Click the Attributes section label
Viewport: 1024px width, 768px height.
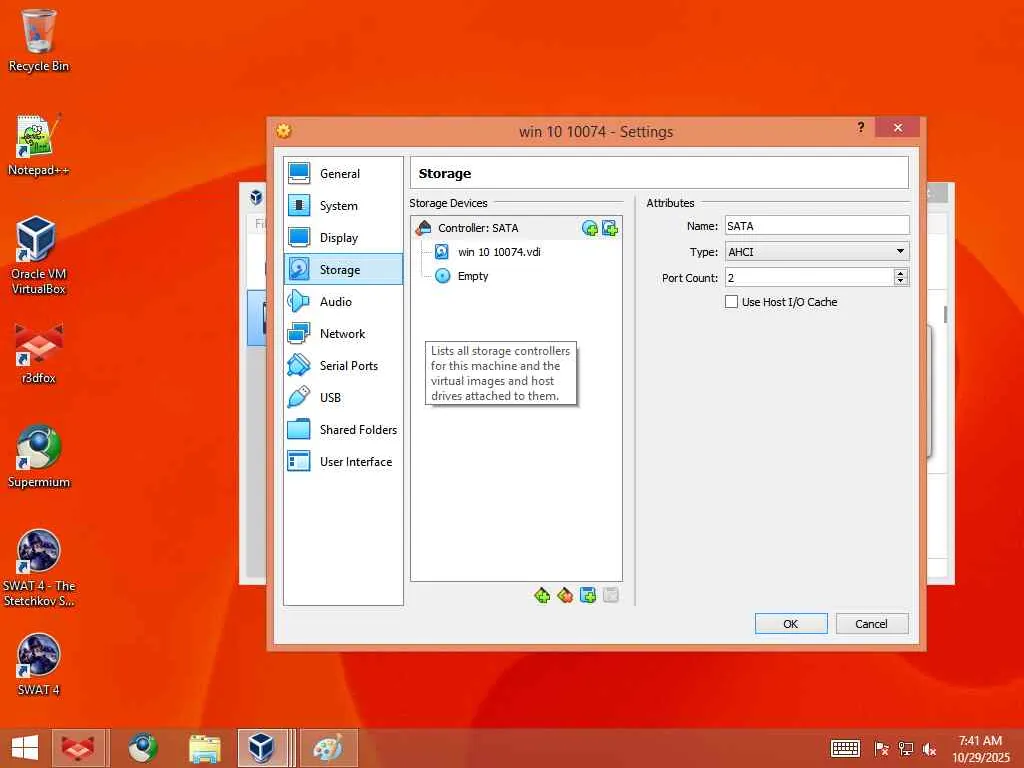(670, 203)
